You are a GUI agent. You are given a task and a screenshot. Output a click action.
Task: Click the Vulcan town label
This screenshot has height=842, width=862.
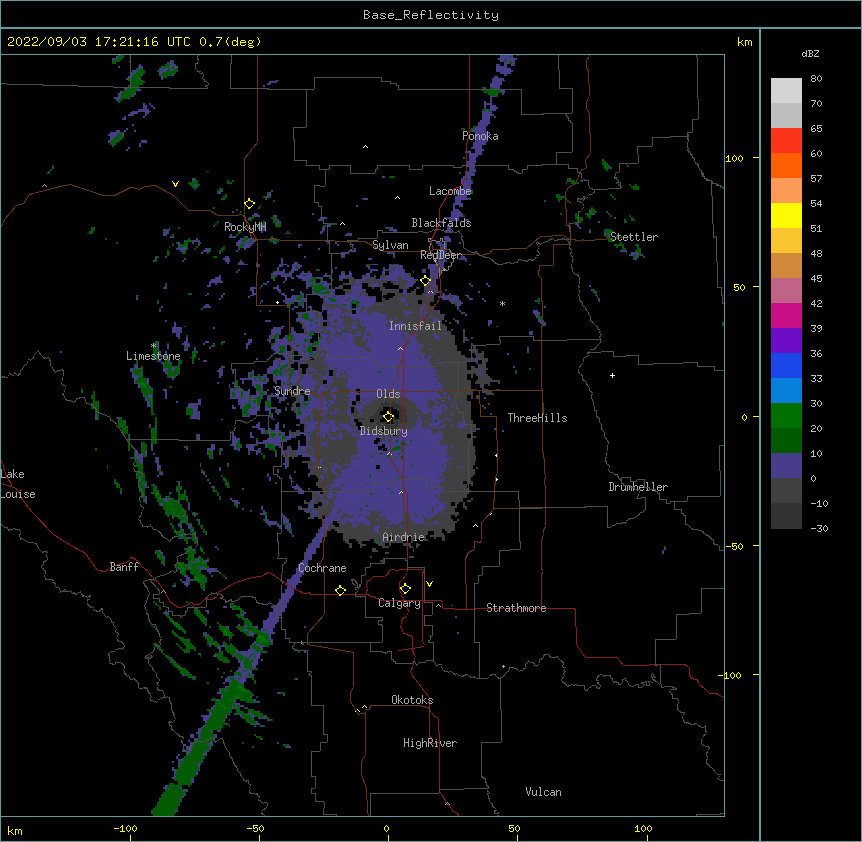tap(543, 792)
